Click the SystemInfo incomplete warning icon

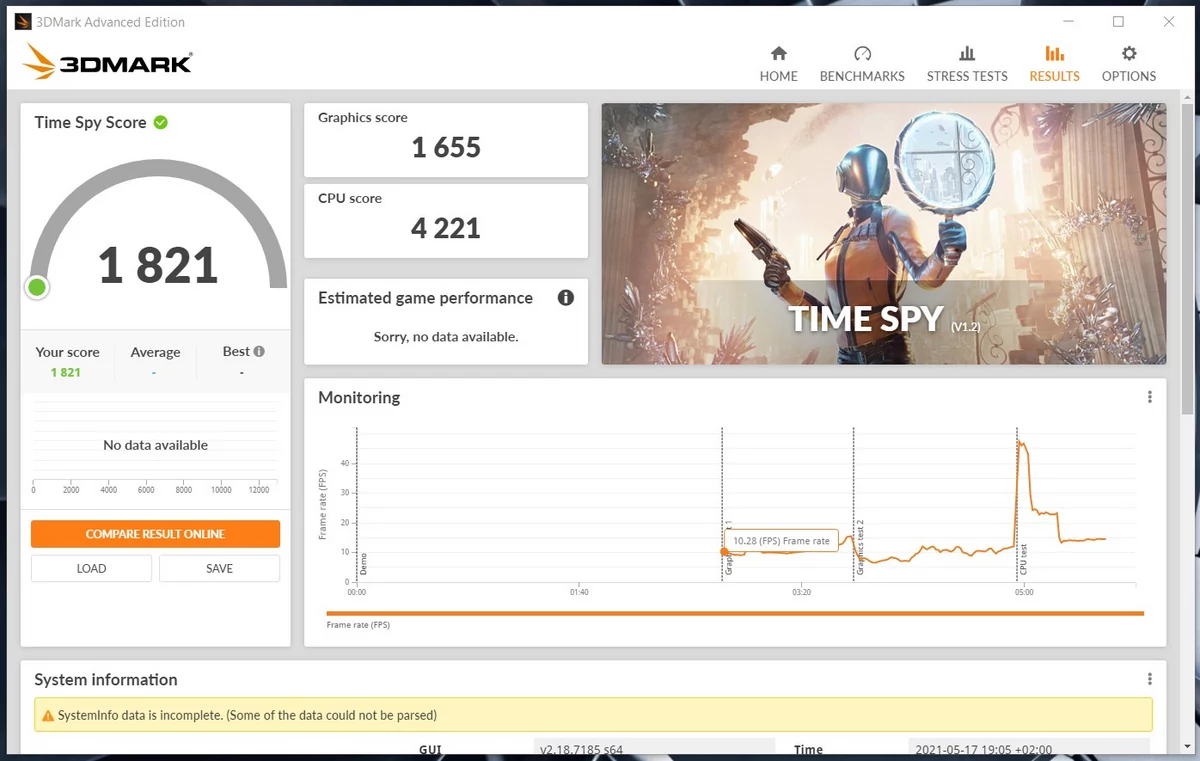pyautogui.click(x=47, y=715)
